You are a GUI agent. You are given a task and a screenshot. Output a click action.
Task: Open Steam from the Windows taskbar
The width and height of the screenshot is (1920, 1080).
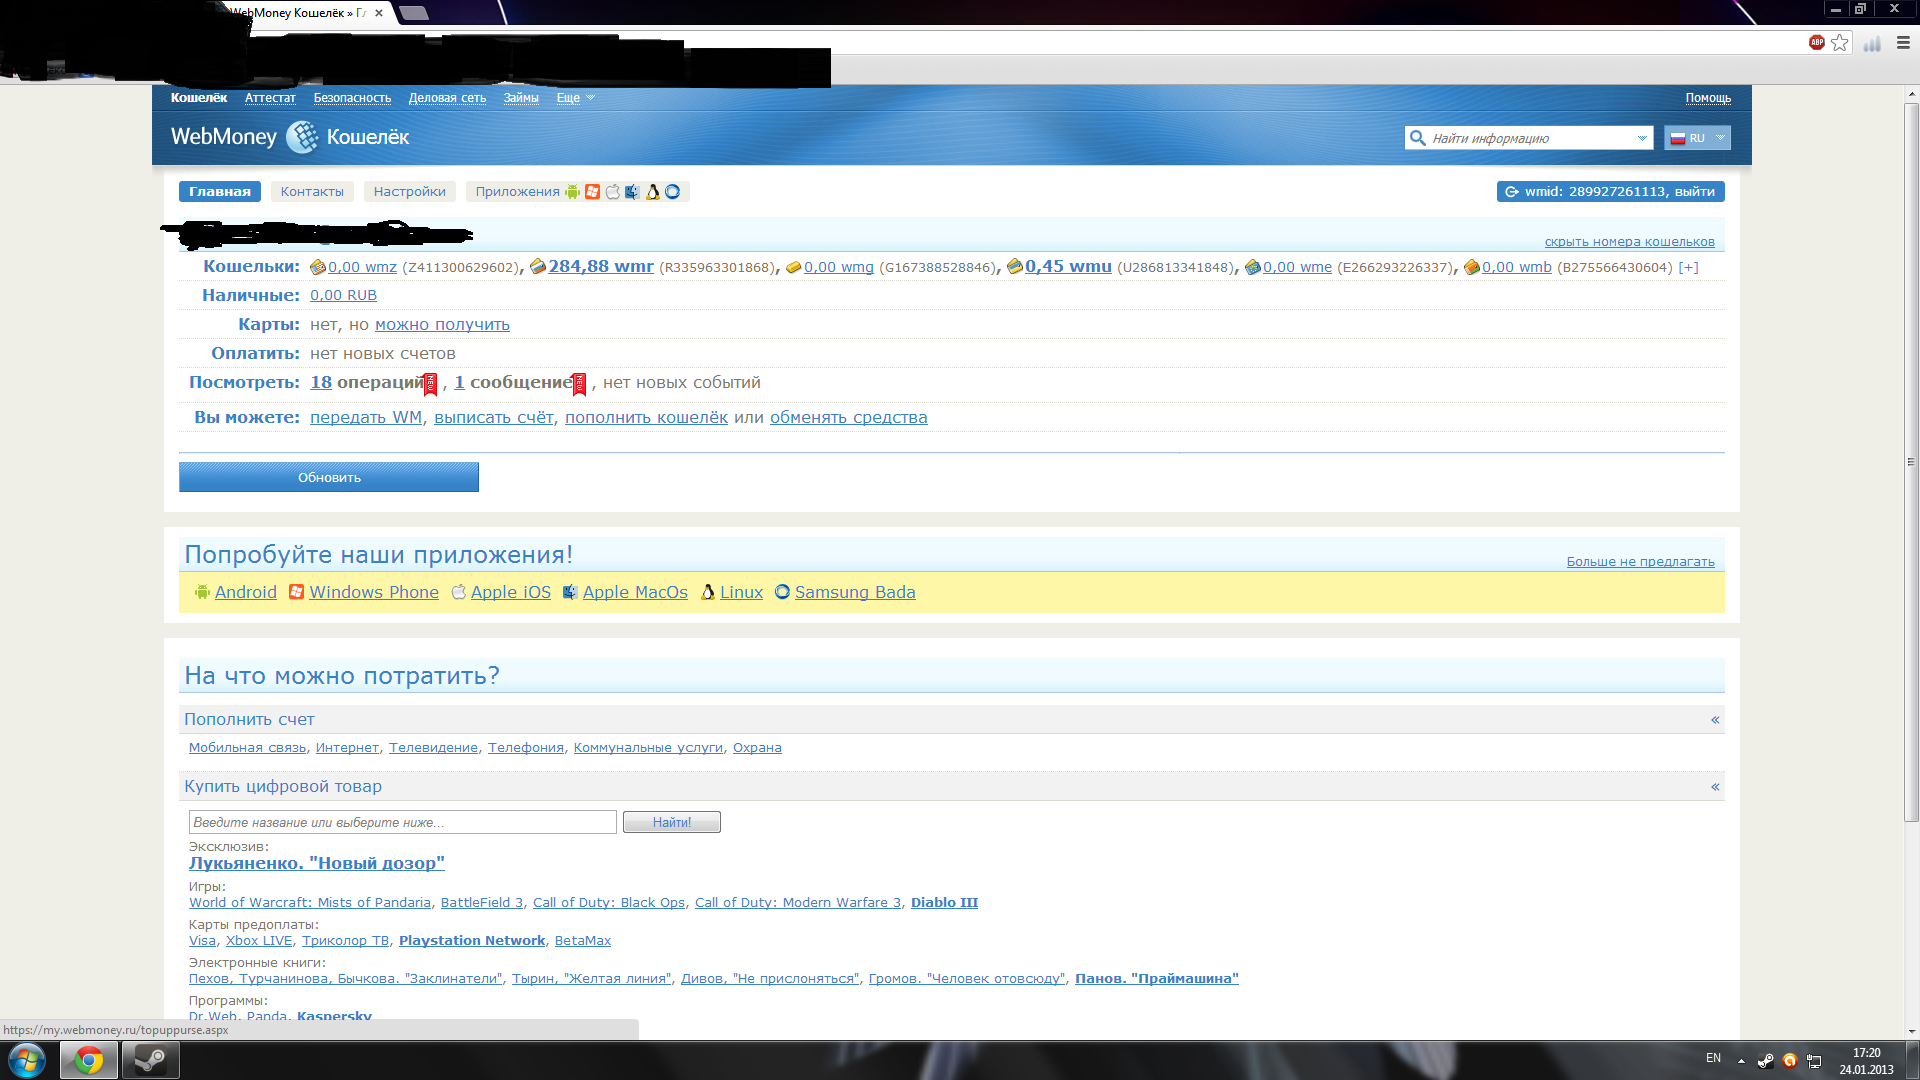(x=151, y=1060)
